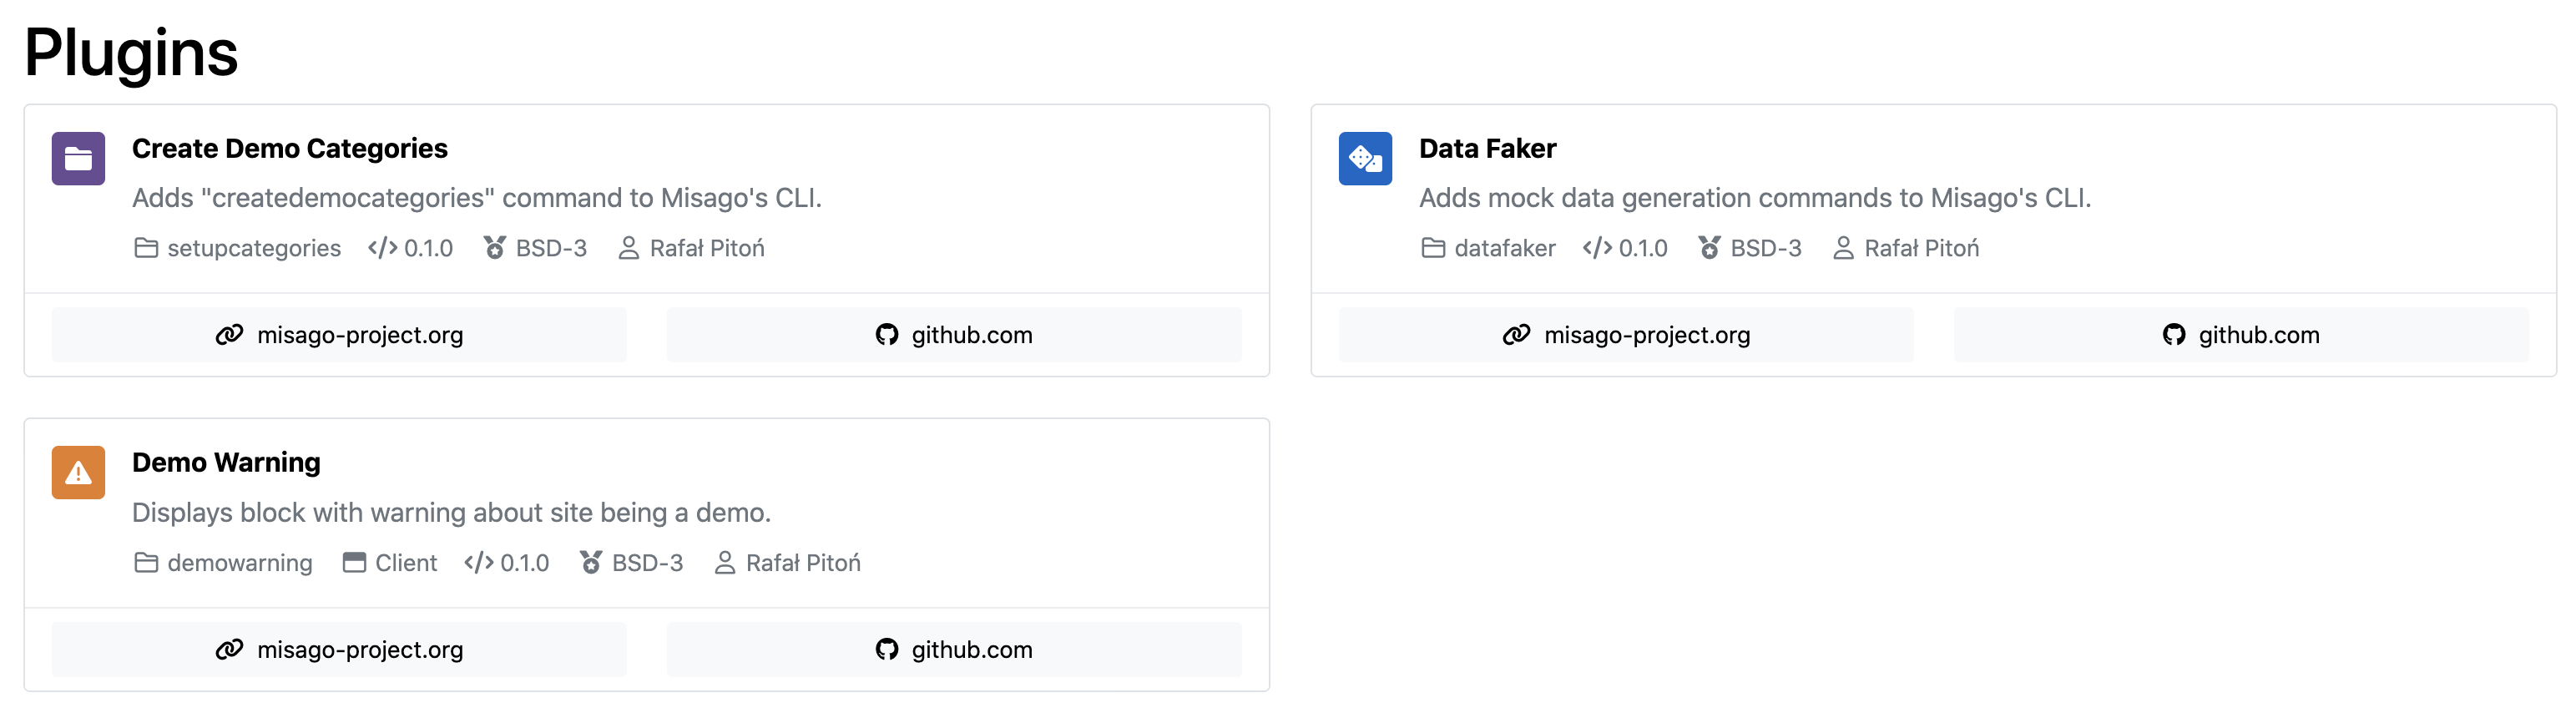The image size is (2576, 713).
Task: Open misago-project.org link for Create Demo Categories
Action: [x=339, y=335]
